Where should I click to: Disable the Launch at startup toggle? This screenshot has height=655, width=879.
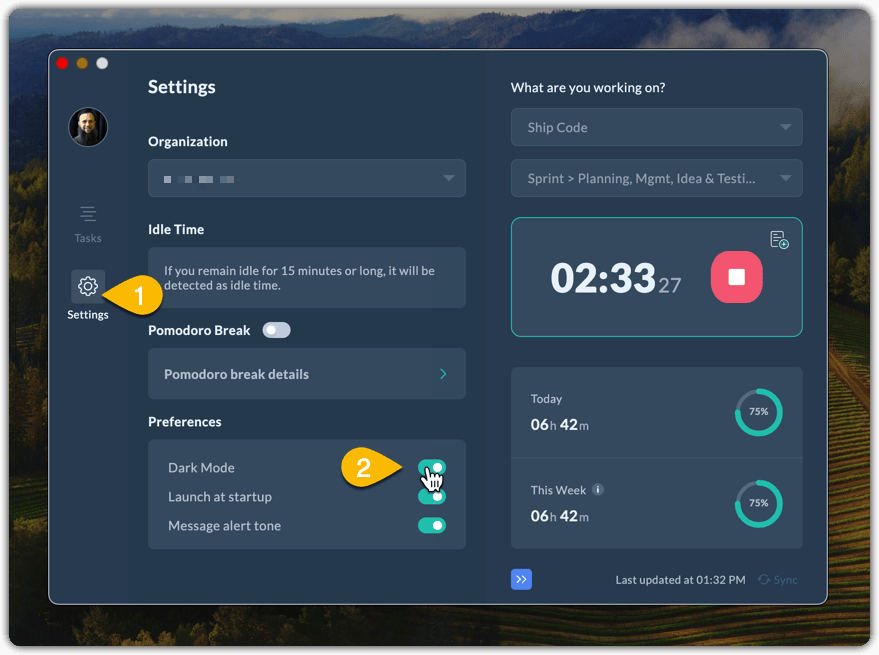(x=432, y=497)
